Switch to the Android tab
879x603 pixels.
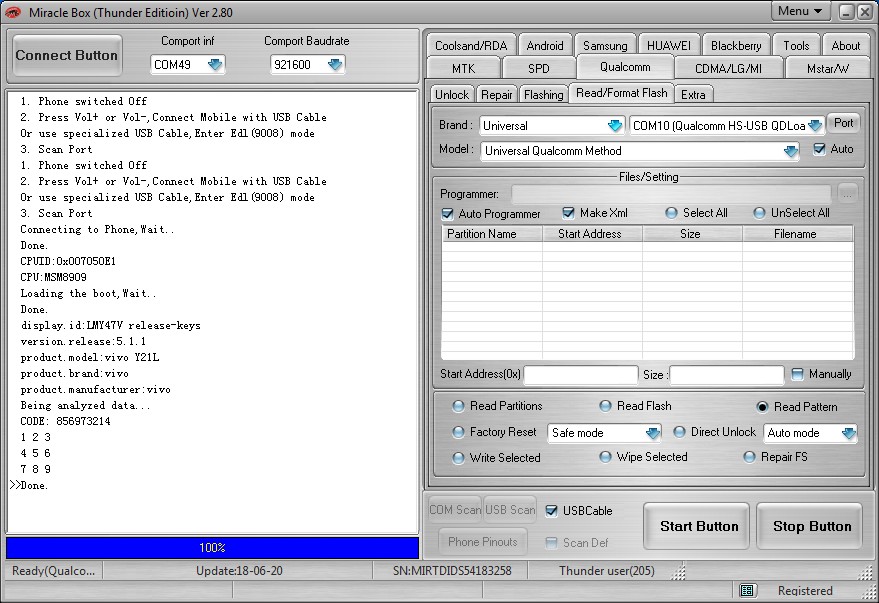(545, 45)
